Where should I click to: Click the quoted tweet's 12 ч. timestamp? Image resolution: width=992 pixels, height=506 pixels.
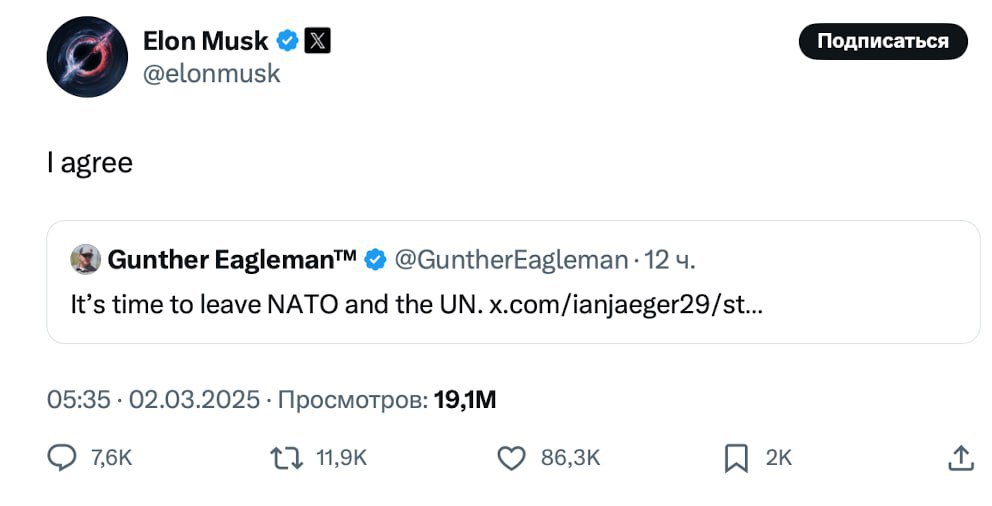pyautogui.click(x=670, y=260)
